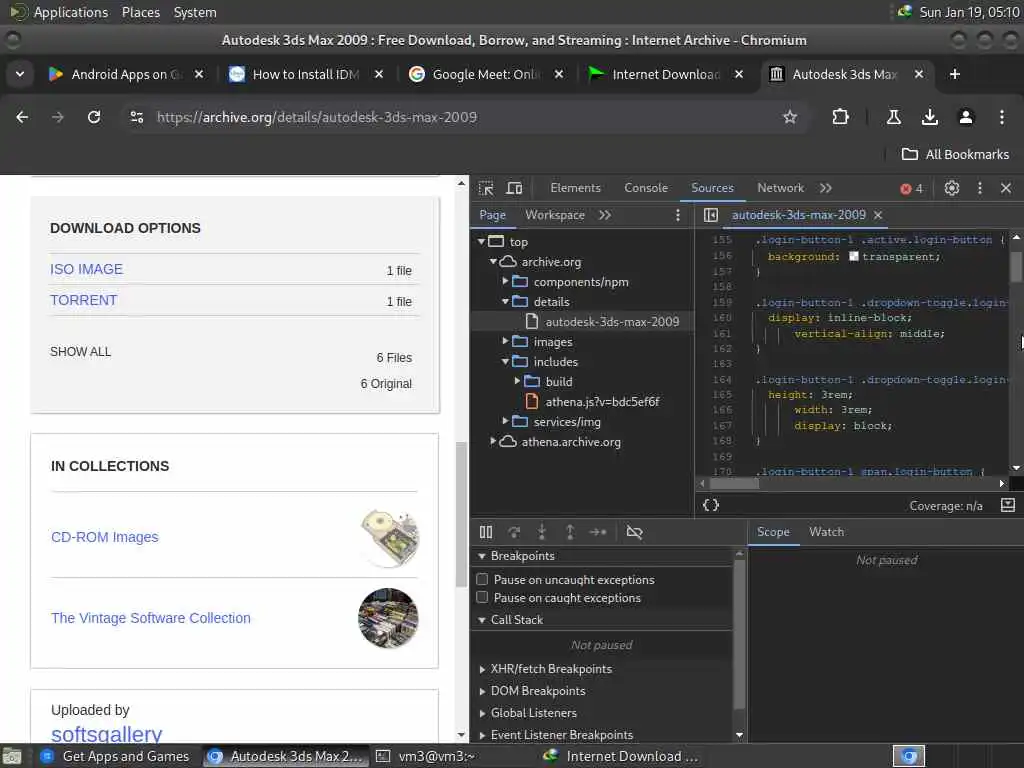
Task: Click the step over debugger icon
Action: click(x=514, y=532)
